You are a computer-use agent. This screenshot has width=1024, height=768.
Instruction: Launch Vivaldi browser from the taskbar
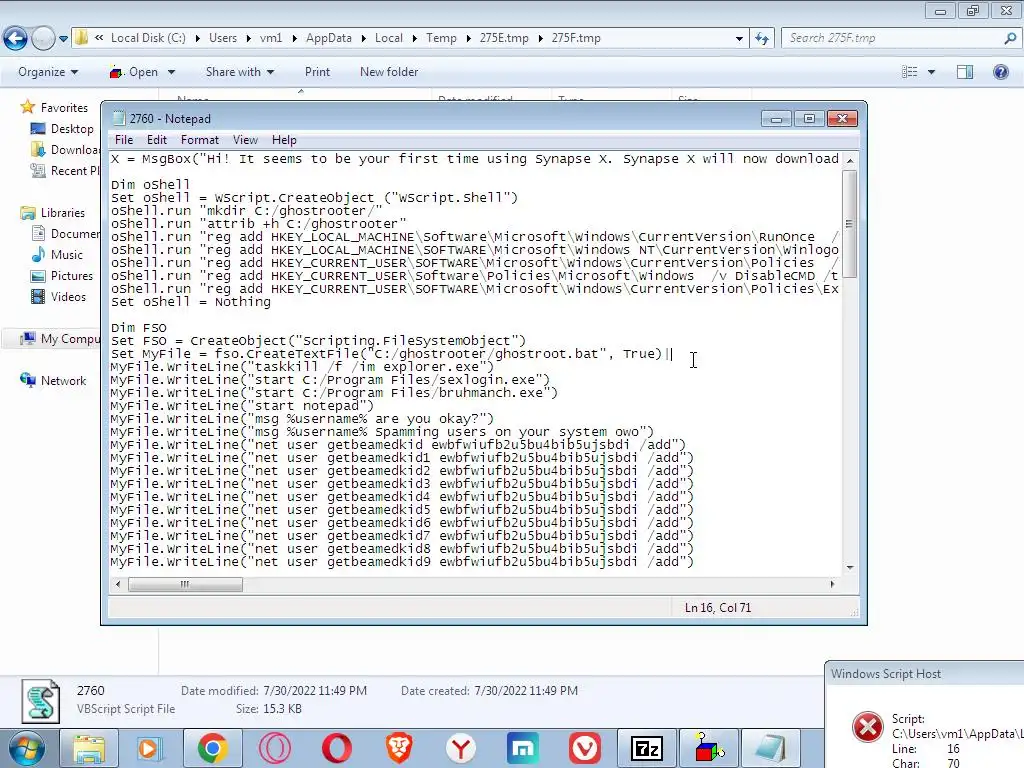pyautogui.click(x=585, y=748)
